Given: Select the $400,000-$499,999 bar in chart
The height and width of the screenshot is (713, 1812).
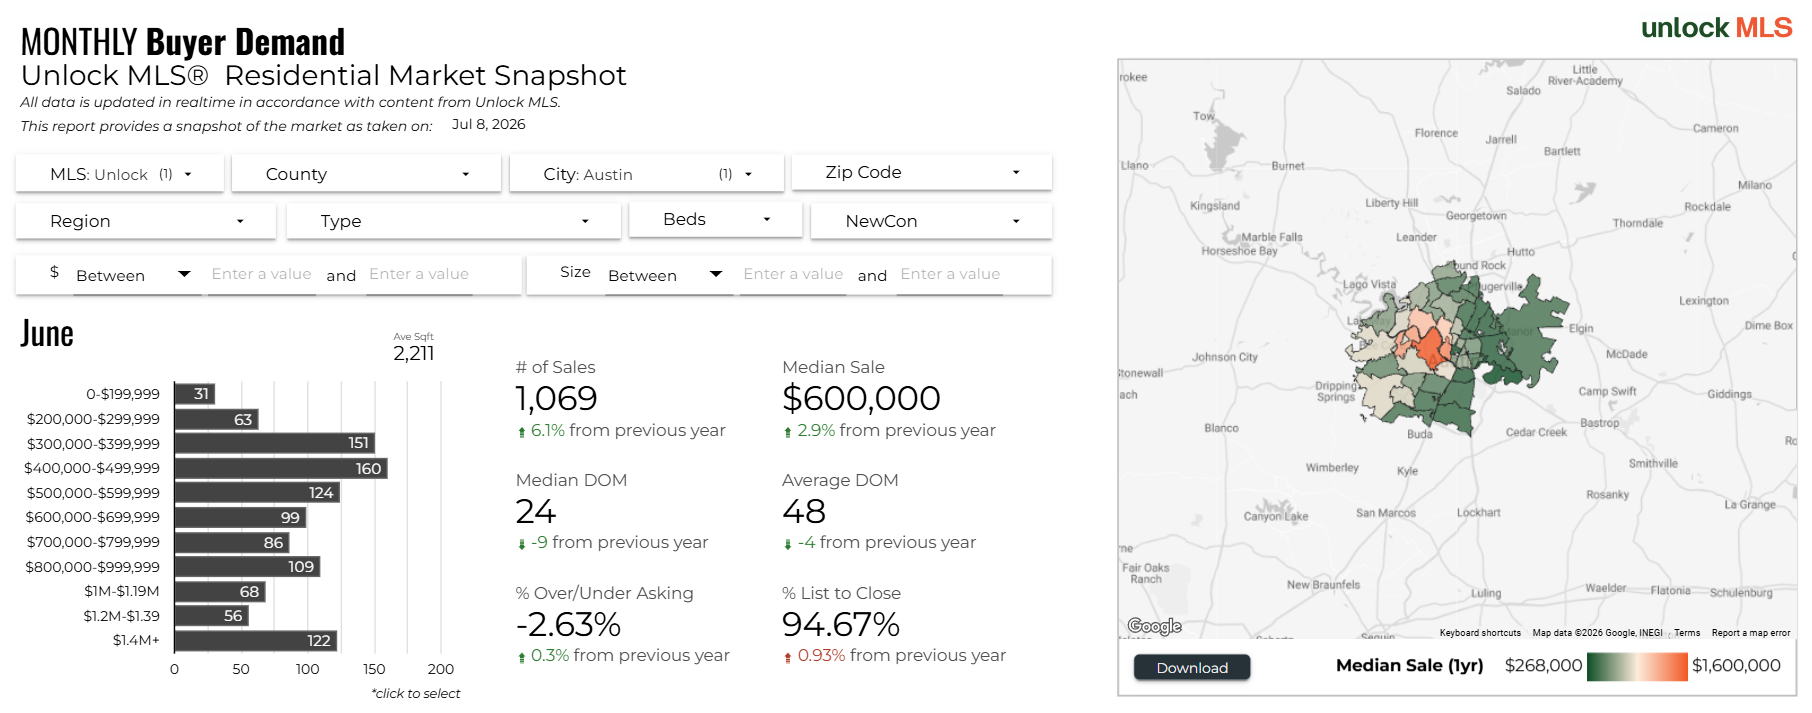Looking at the screenshot, I should coord(281,468).
